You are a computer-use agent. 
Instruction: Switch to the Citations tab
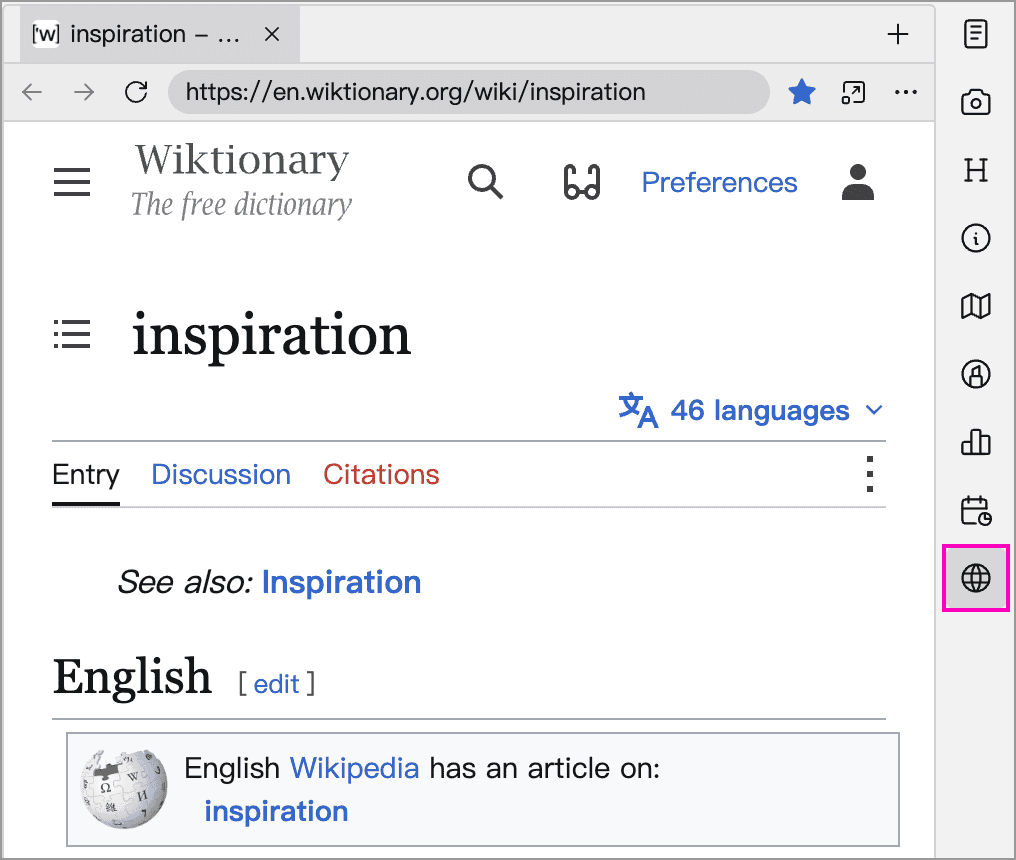pos(381,474)
